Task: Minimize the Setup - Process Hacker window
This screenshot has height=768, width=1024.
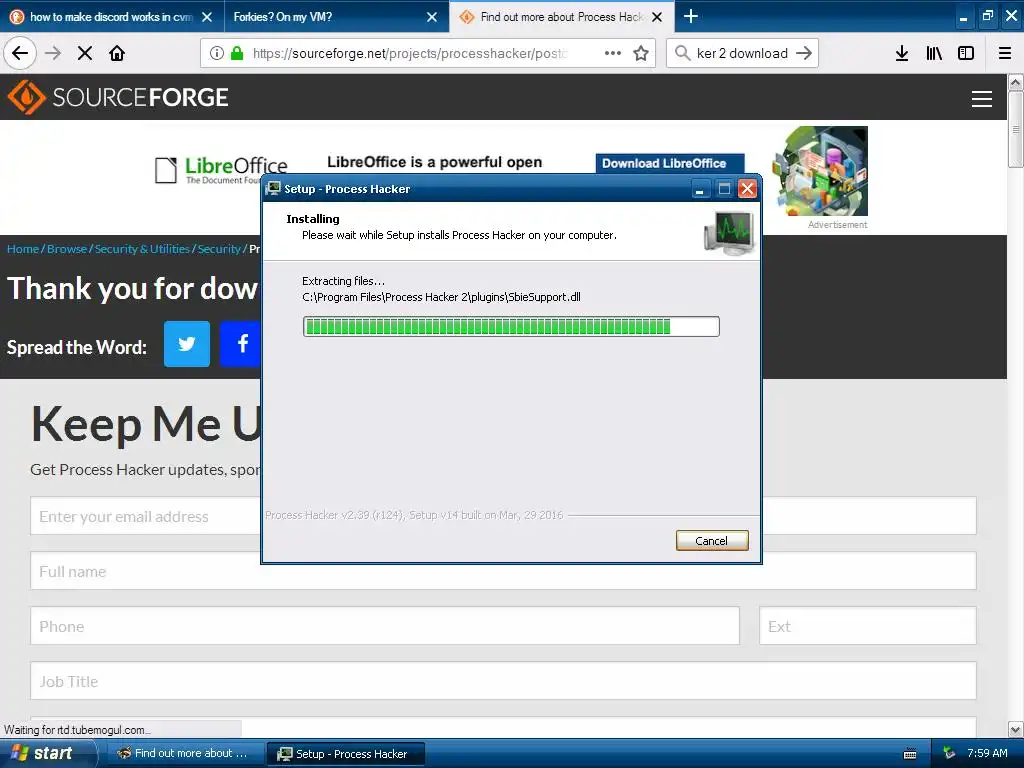Action: pos(699,189)
